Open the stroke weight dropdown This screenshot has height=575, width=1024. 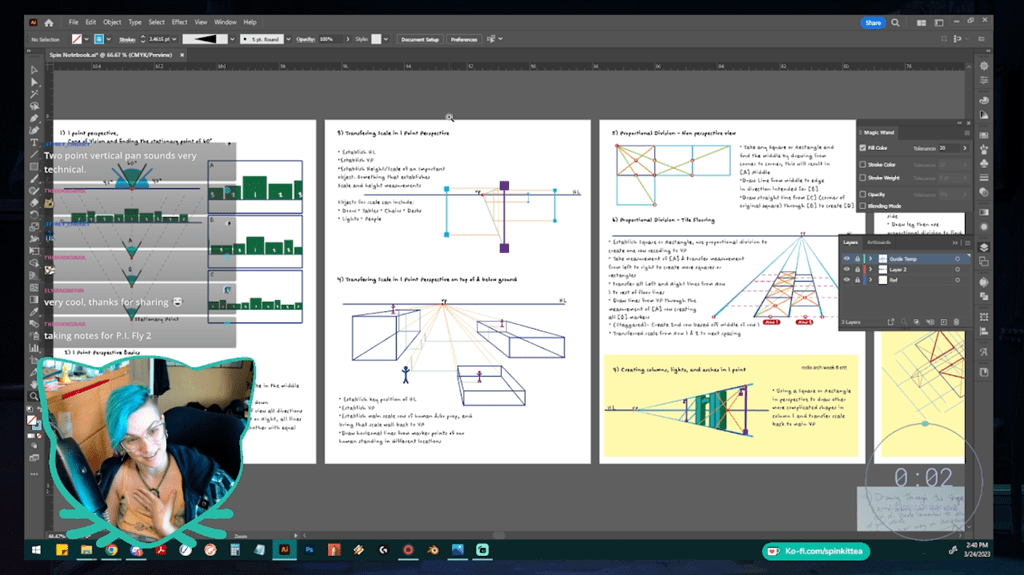(174, 39)
